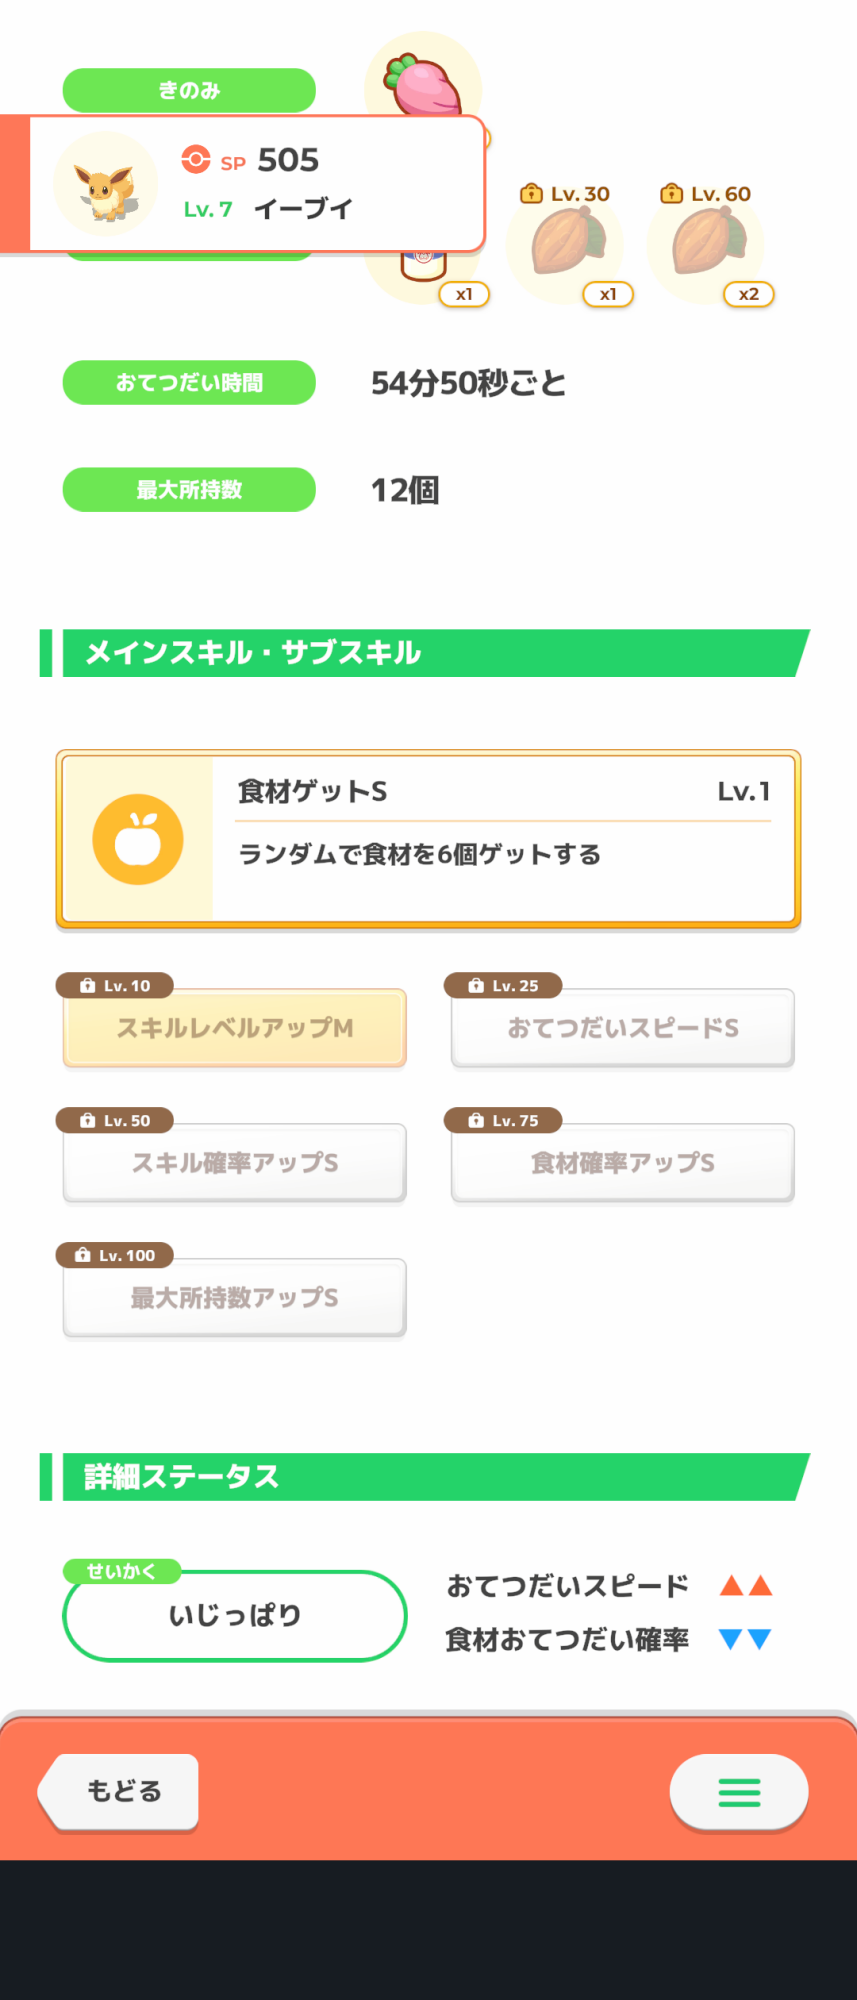
Task: Tap the Lv. 60 locked ingredient icon
Action: [x=707, y=243]
